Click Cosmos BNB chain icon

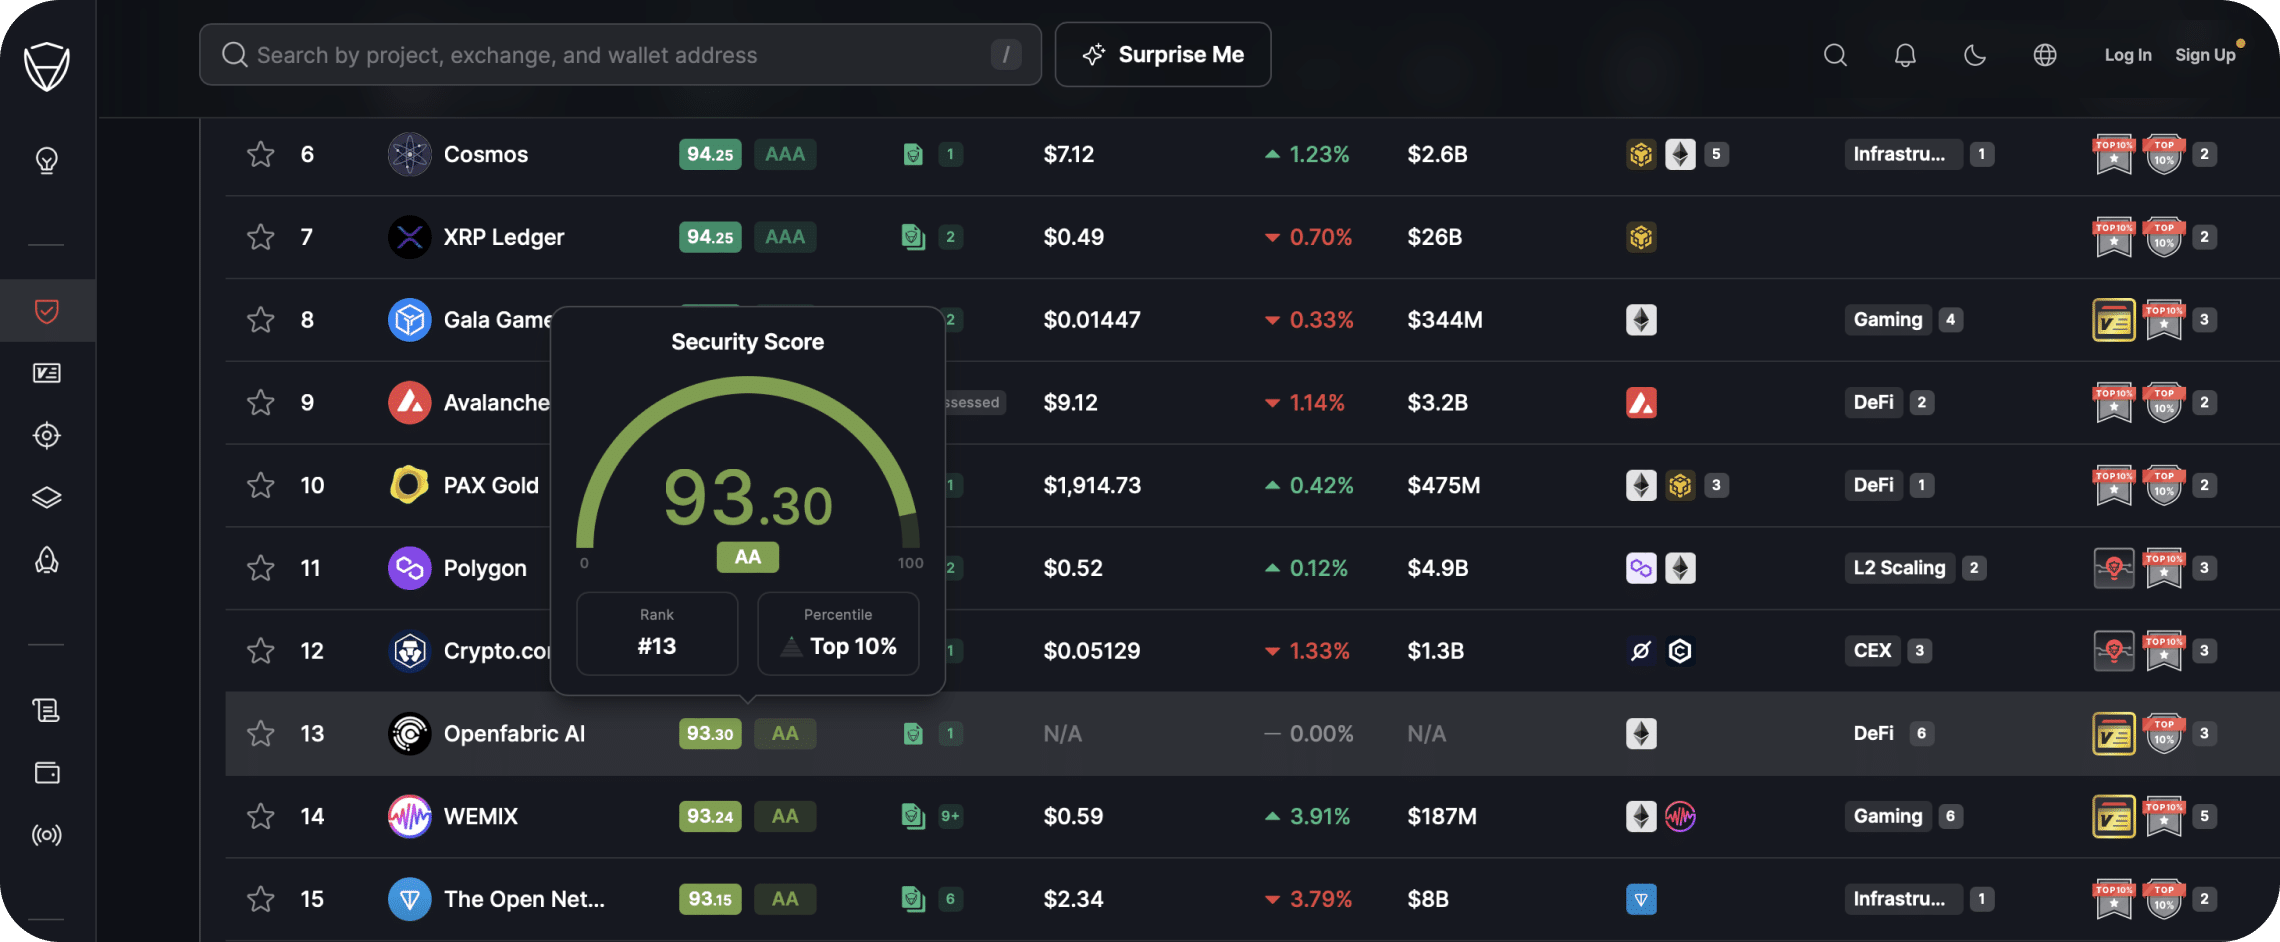pos(1641,154)
